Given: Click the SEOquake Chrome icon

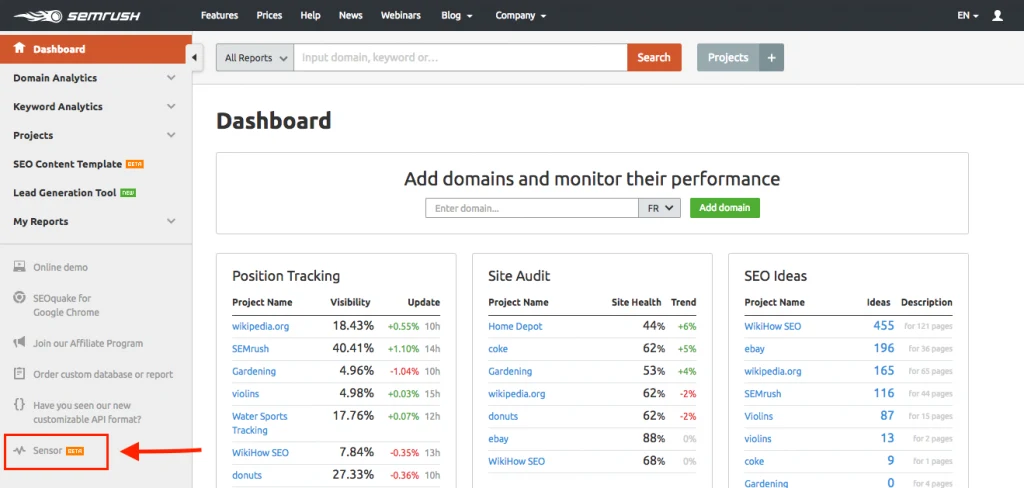Looking at the screenshot, I should 20,298.
